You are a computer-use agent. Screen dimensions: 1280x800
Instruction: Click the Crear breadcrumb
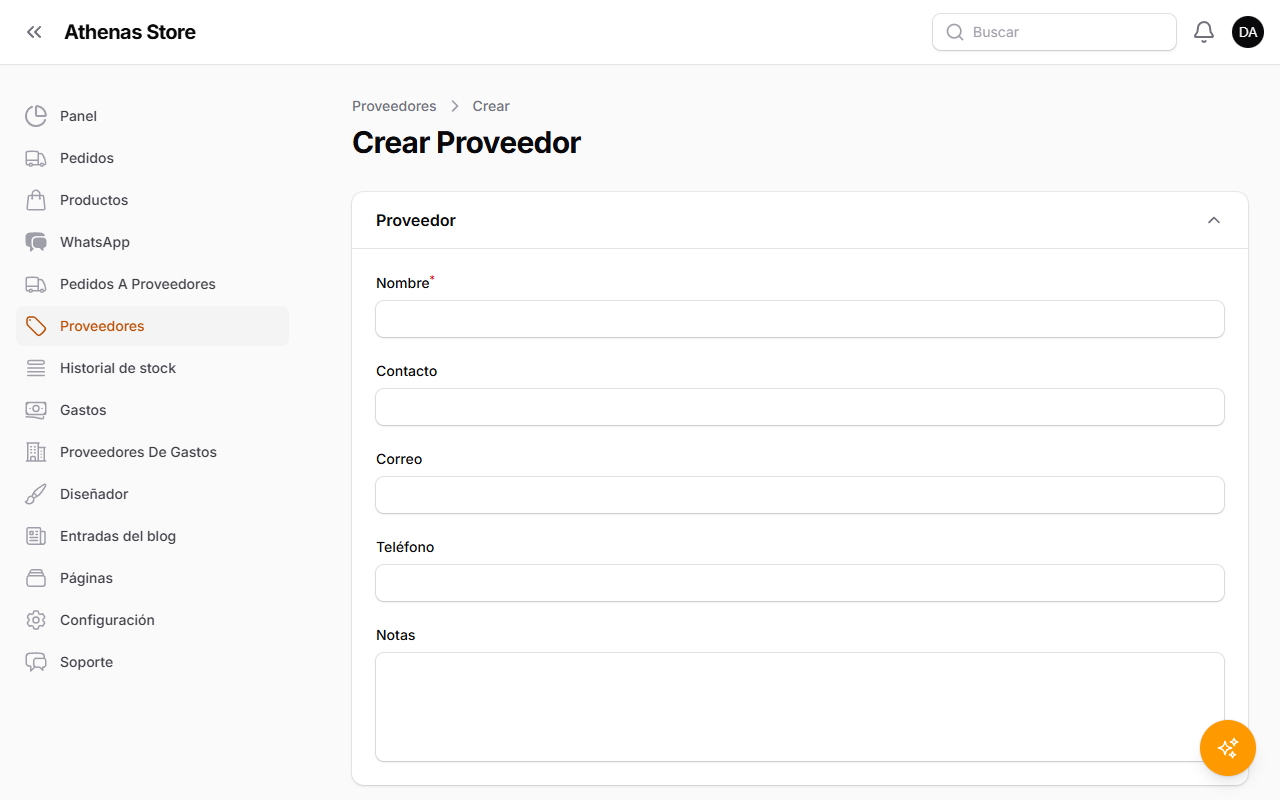[x=491, y=106]
